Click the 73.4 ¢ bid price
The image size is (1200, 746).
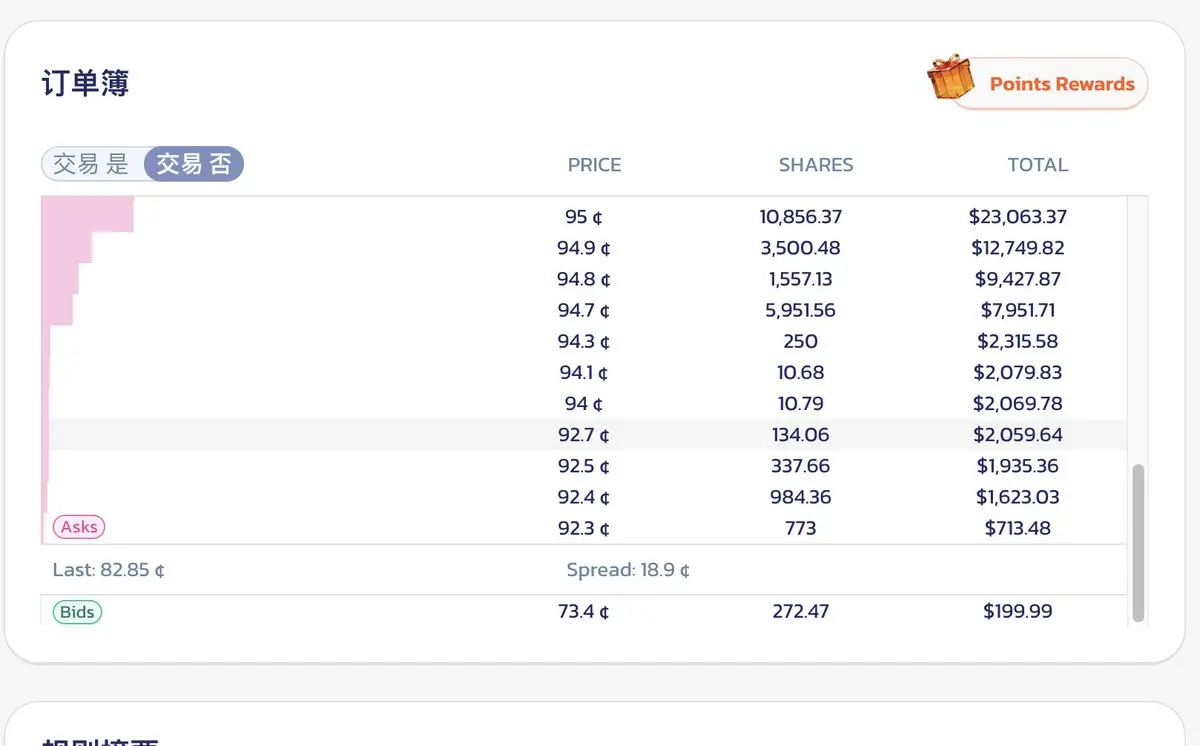click(584, 611)
